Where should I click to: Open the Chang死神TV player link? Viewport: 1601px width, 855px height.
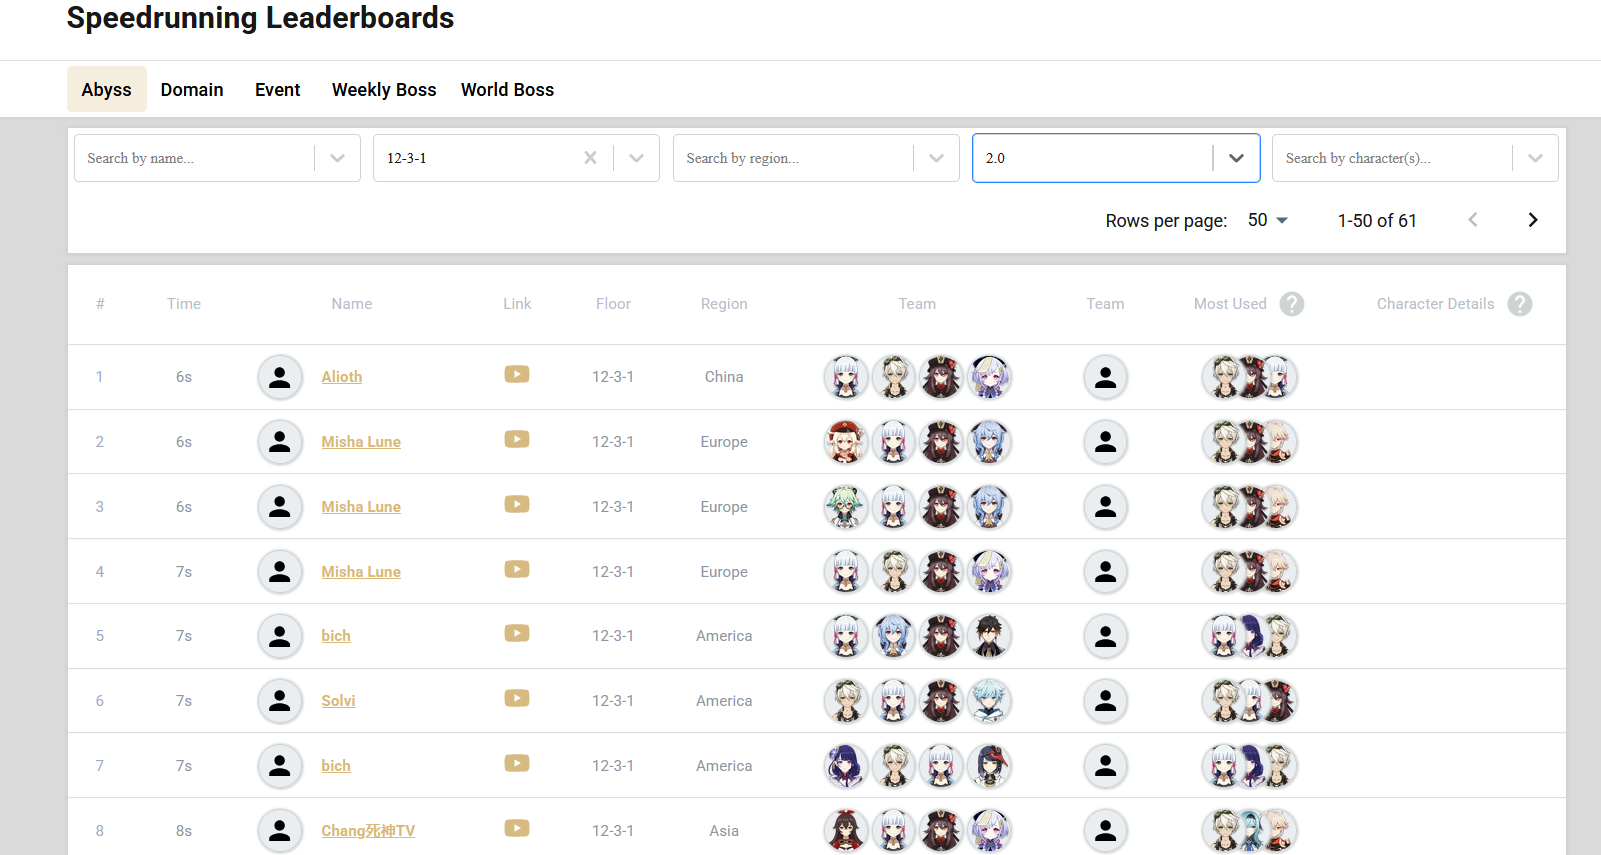pos(368,831)
